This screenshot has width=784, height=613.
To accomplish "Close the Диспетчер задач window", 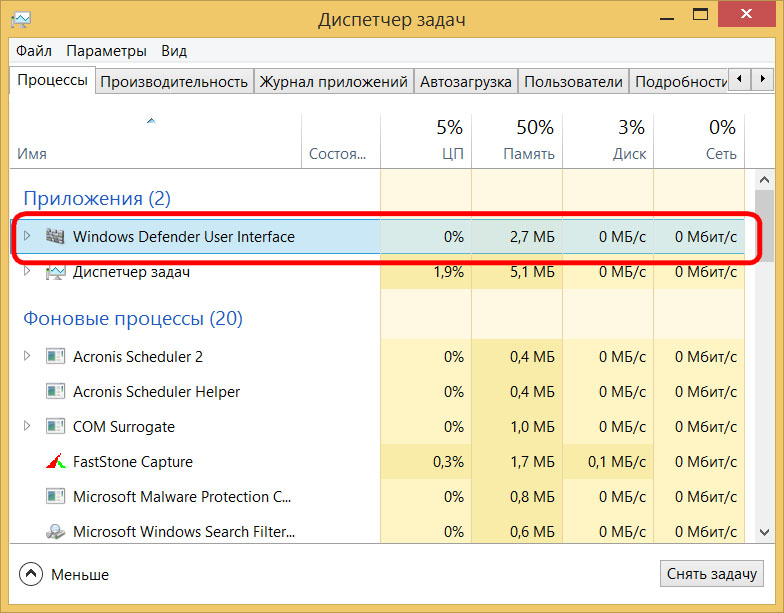I will pos(746,14).
